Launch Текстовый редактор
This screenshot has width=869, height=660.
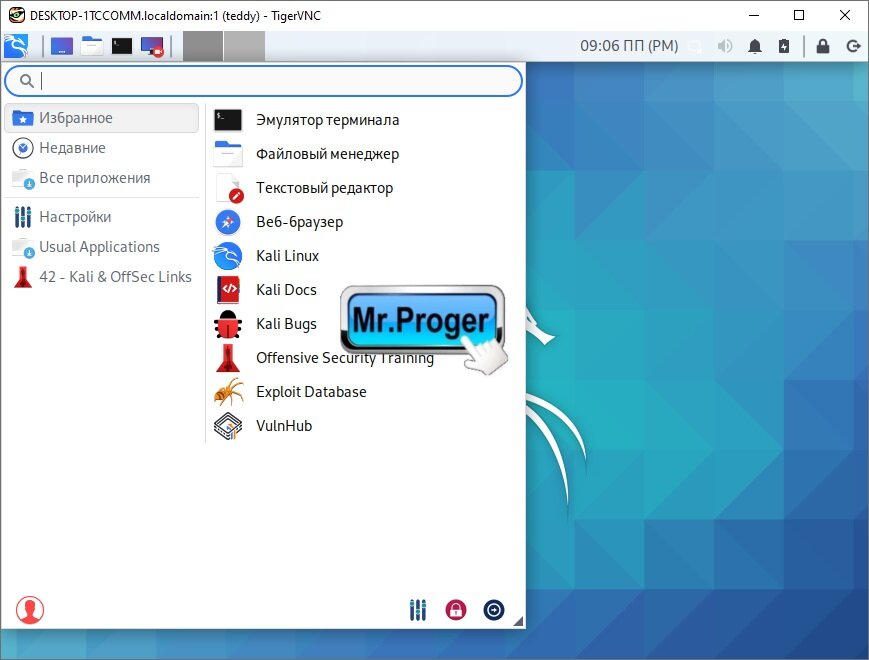[x=366, y=188]
